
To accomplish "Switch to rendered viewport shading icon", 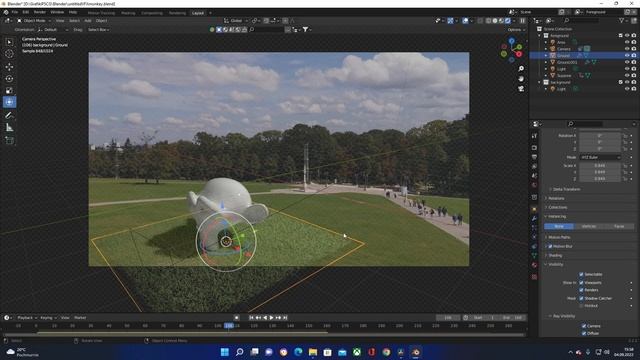I will click(x=508, y=20).
